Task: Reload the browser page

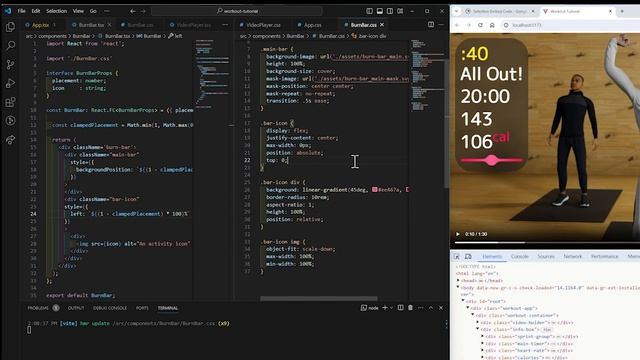Action: coord(480,25)
